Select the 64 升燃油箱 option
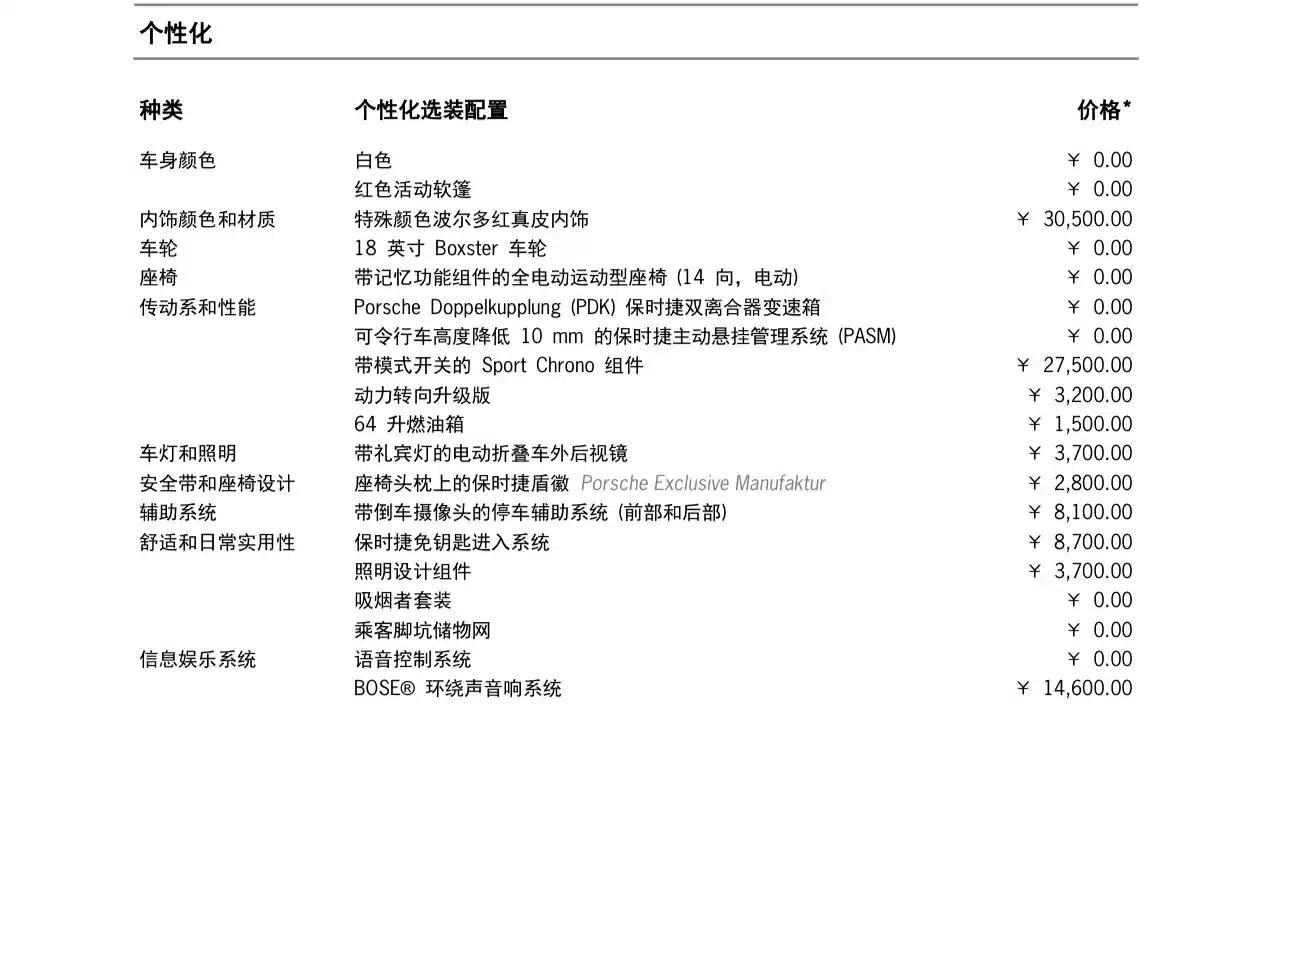 tap(409, 424)
